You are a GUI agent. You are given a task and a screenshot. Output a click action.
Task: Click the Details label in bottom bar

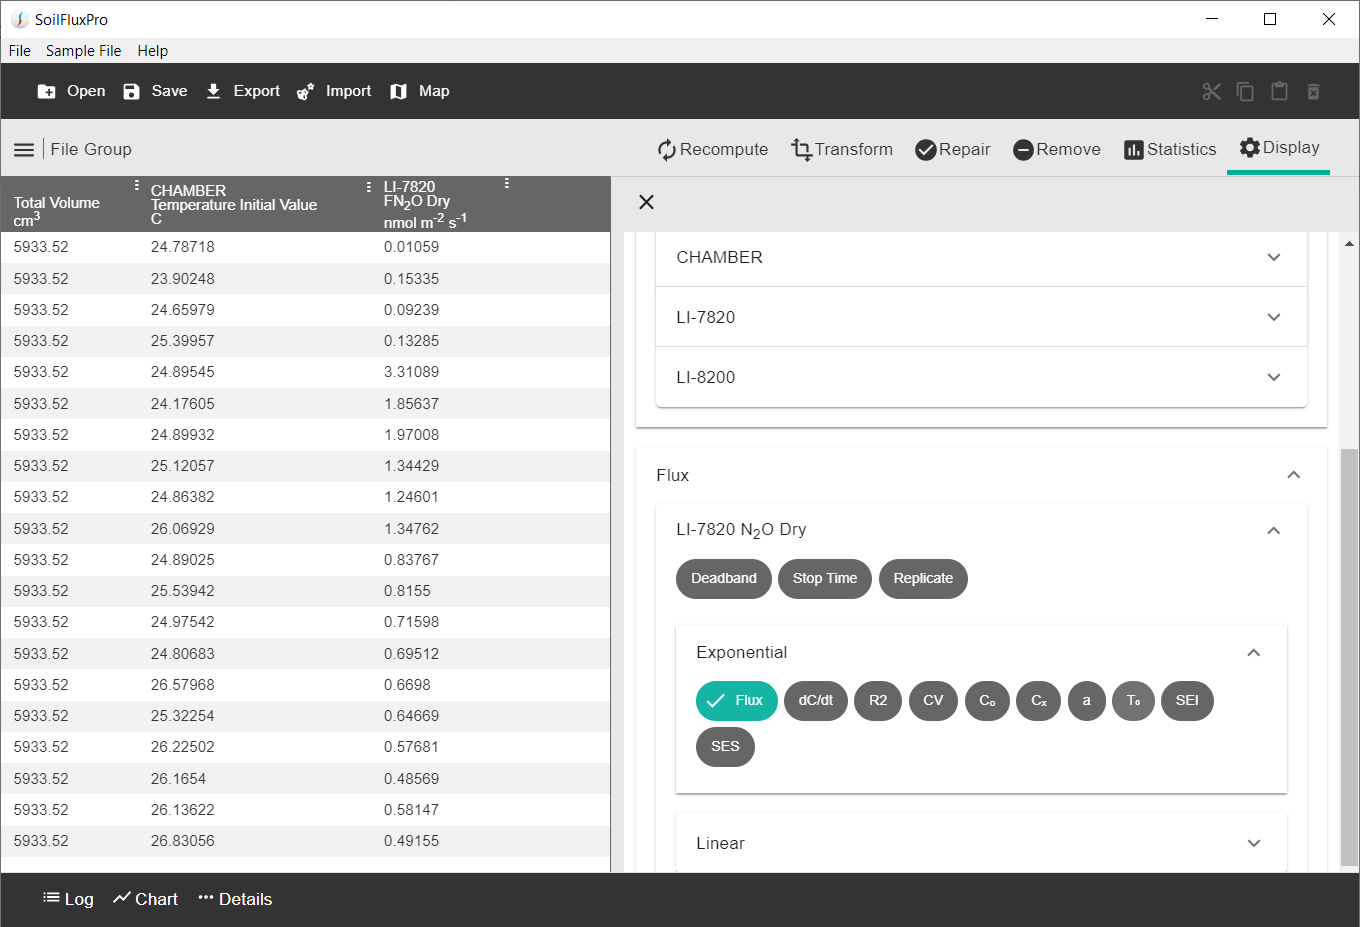pyautogui.click(x=245, y=899)
